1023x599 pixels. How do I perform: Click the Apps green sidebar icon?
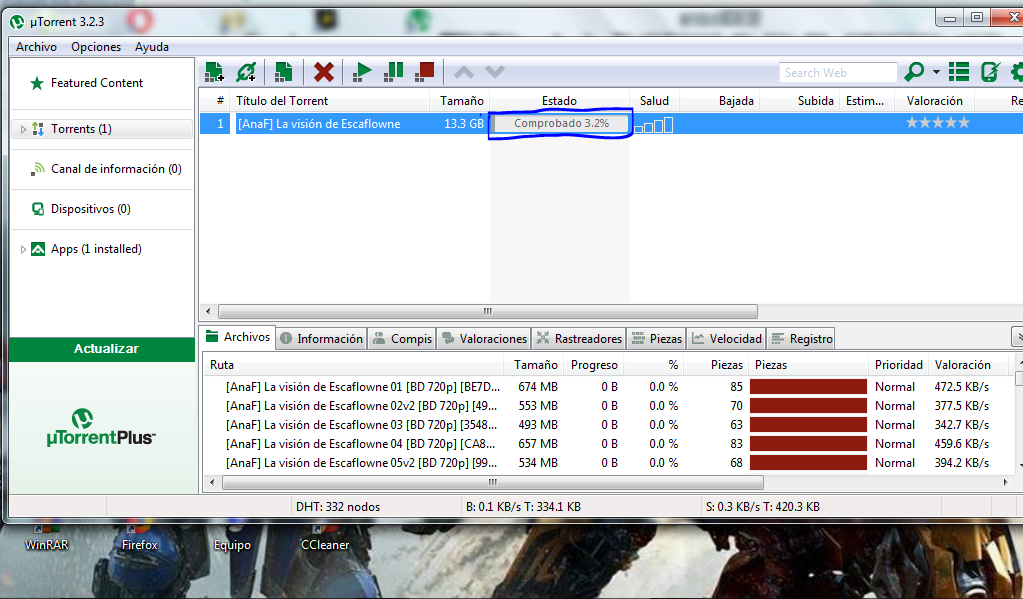(38, 249)
